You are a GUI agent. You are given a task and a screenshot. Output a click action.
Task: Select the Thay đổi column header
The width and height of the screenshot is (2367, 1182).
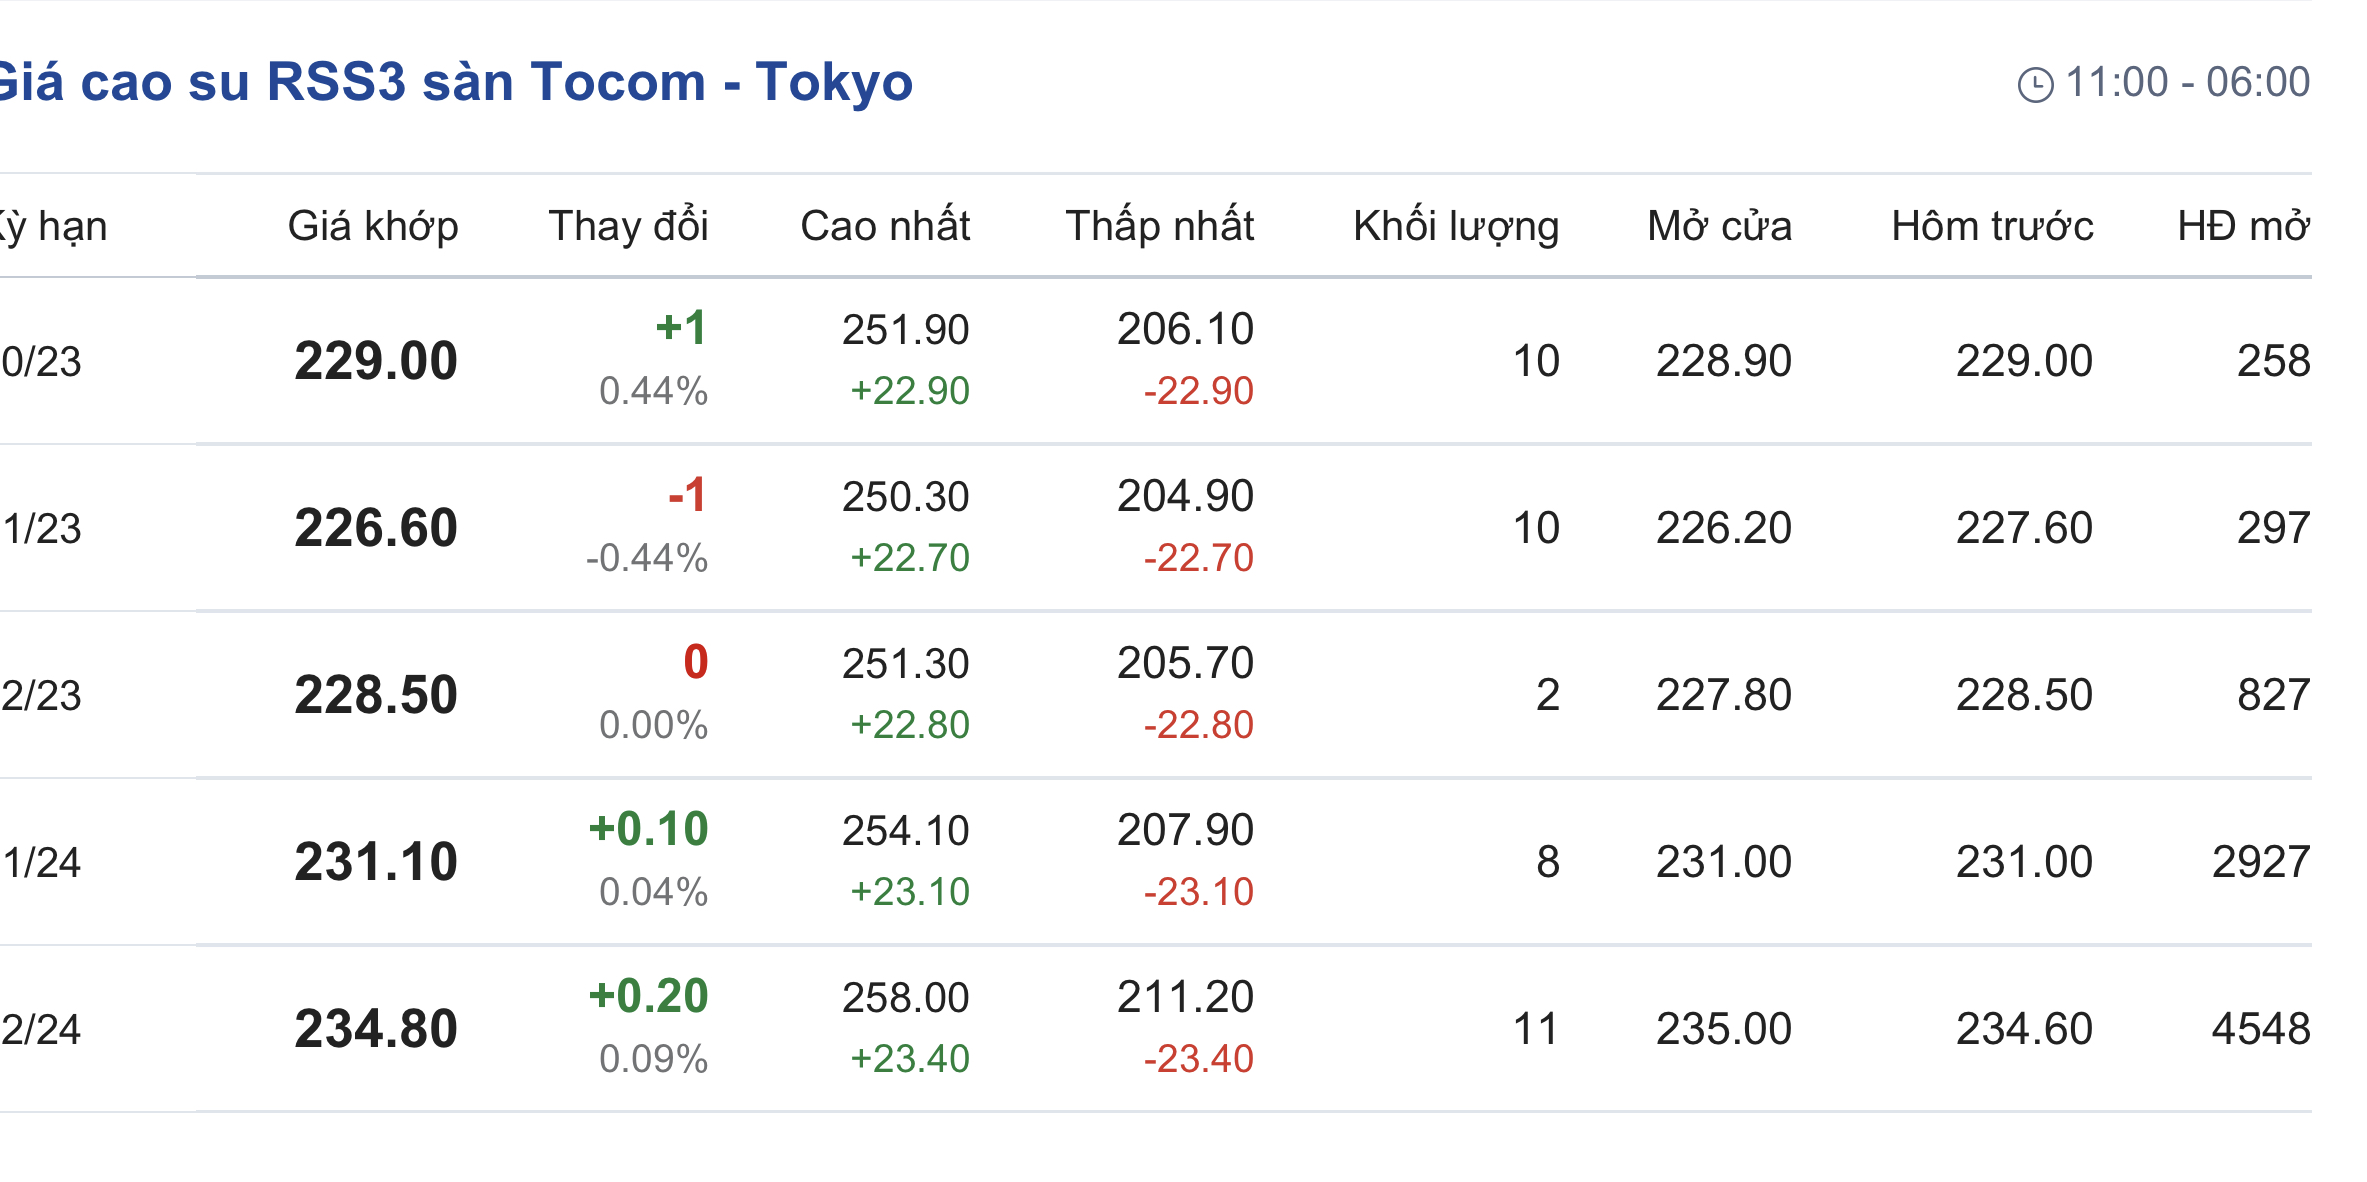(628, 226)
